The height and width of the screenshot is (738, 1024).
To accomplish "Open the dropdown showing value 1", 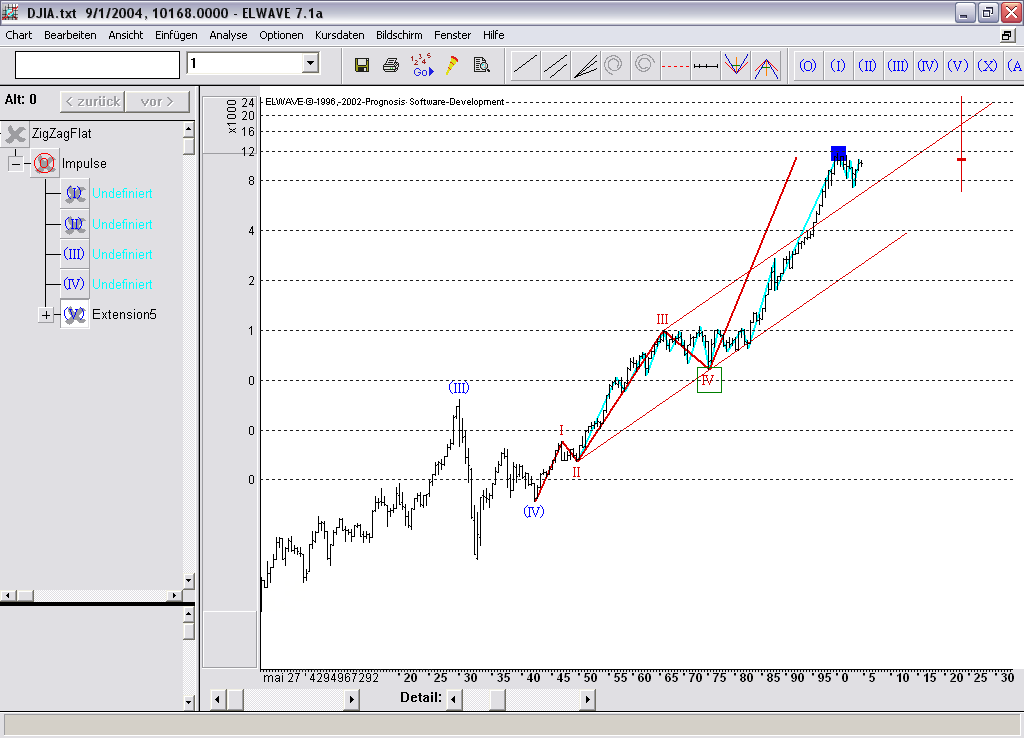I will (310, 64).
